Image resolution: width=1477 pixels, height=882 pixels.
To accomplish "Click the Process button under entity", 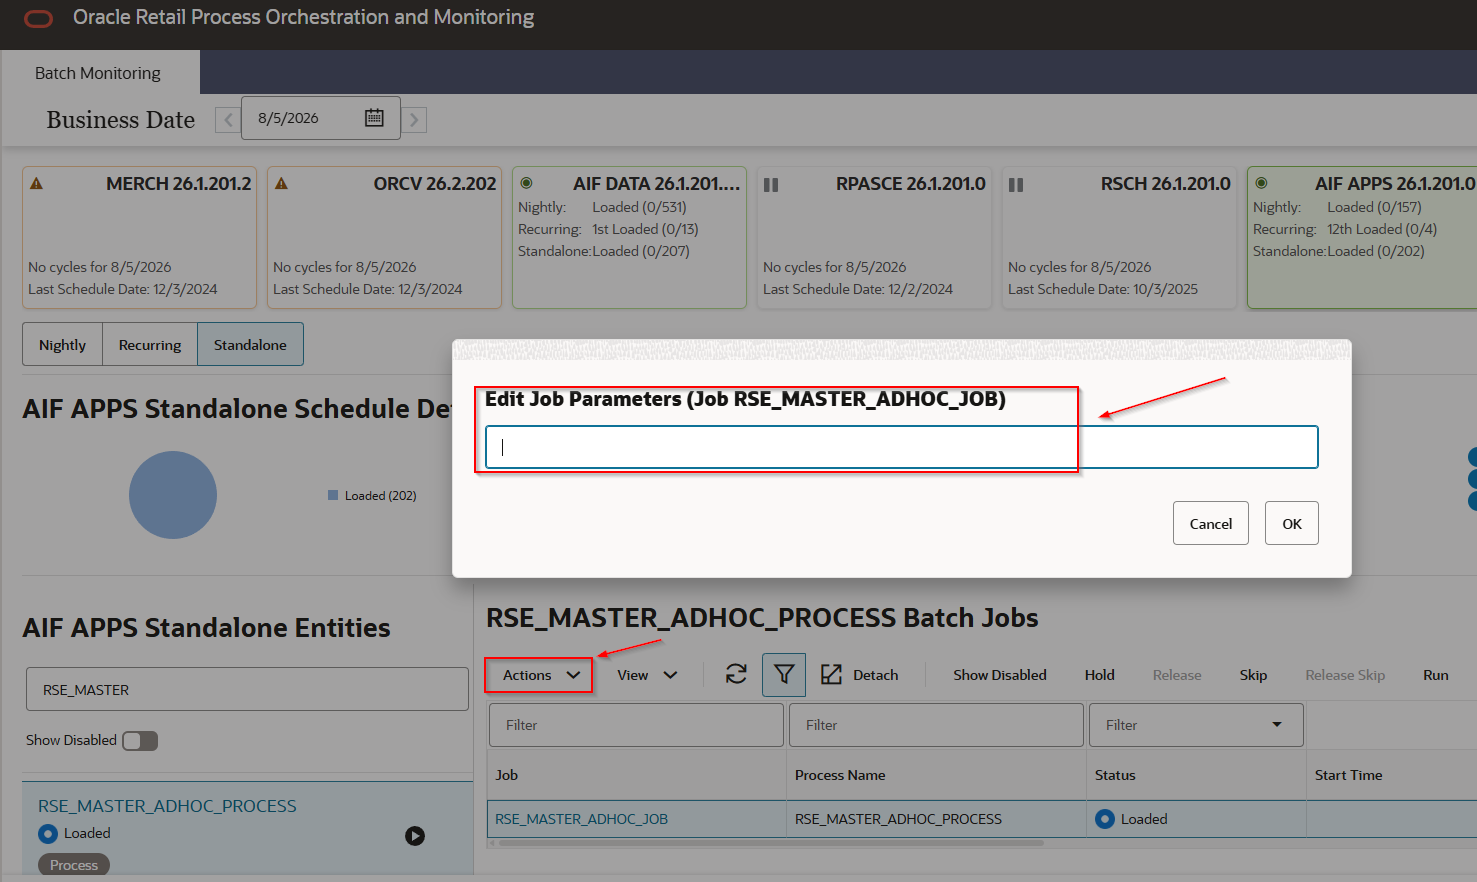I will point(74,865).
